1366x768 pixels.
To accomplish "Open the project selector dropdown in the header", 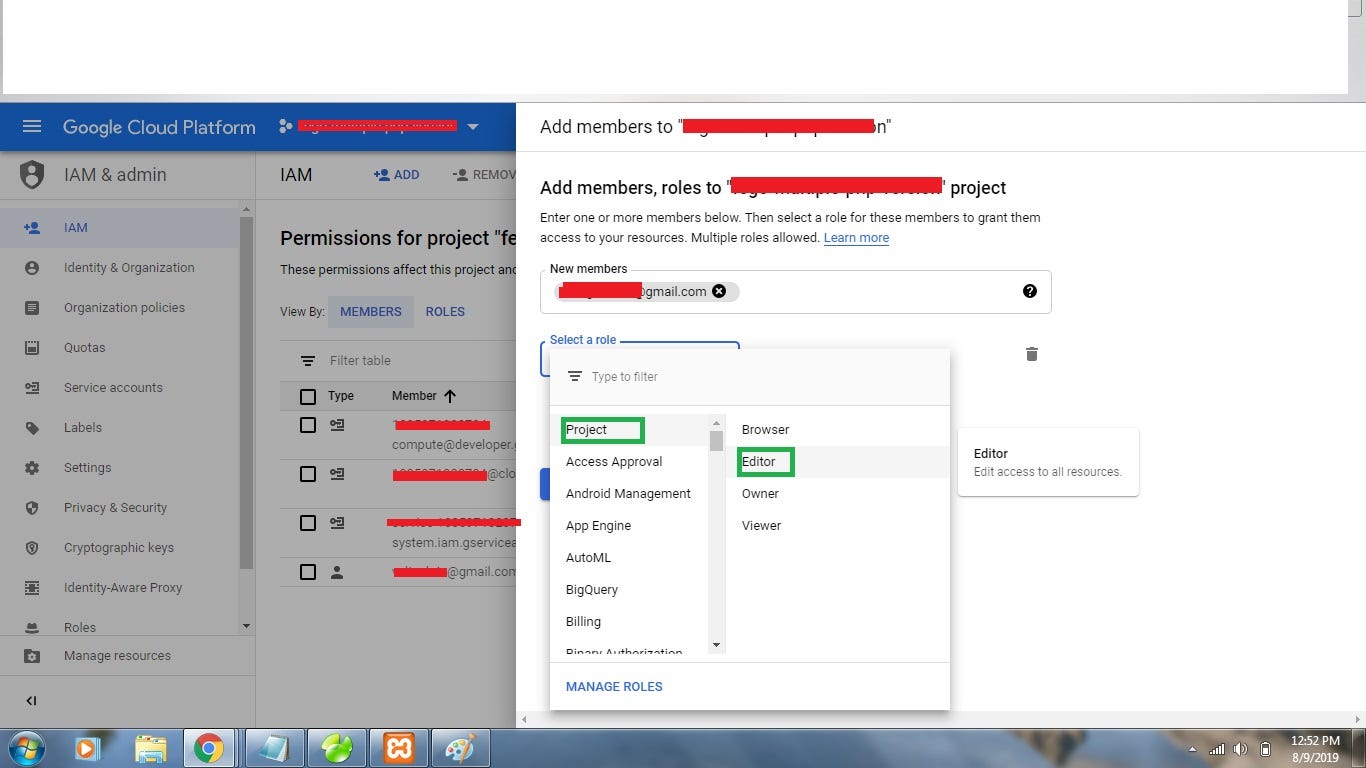I will (470, 126).
